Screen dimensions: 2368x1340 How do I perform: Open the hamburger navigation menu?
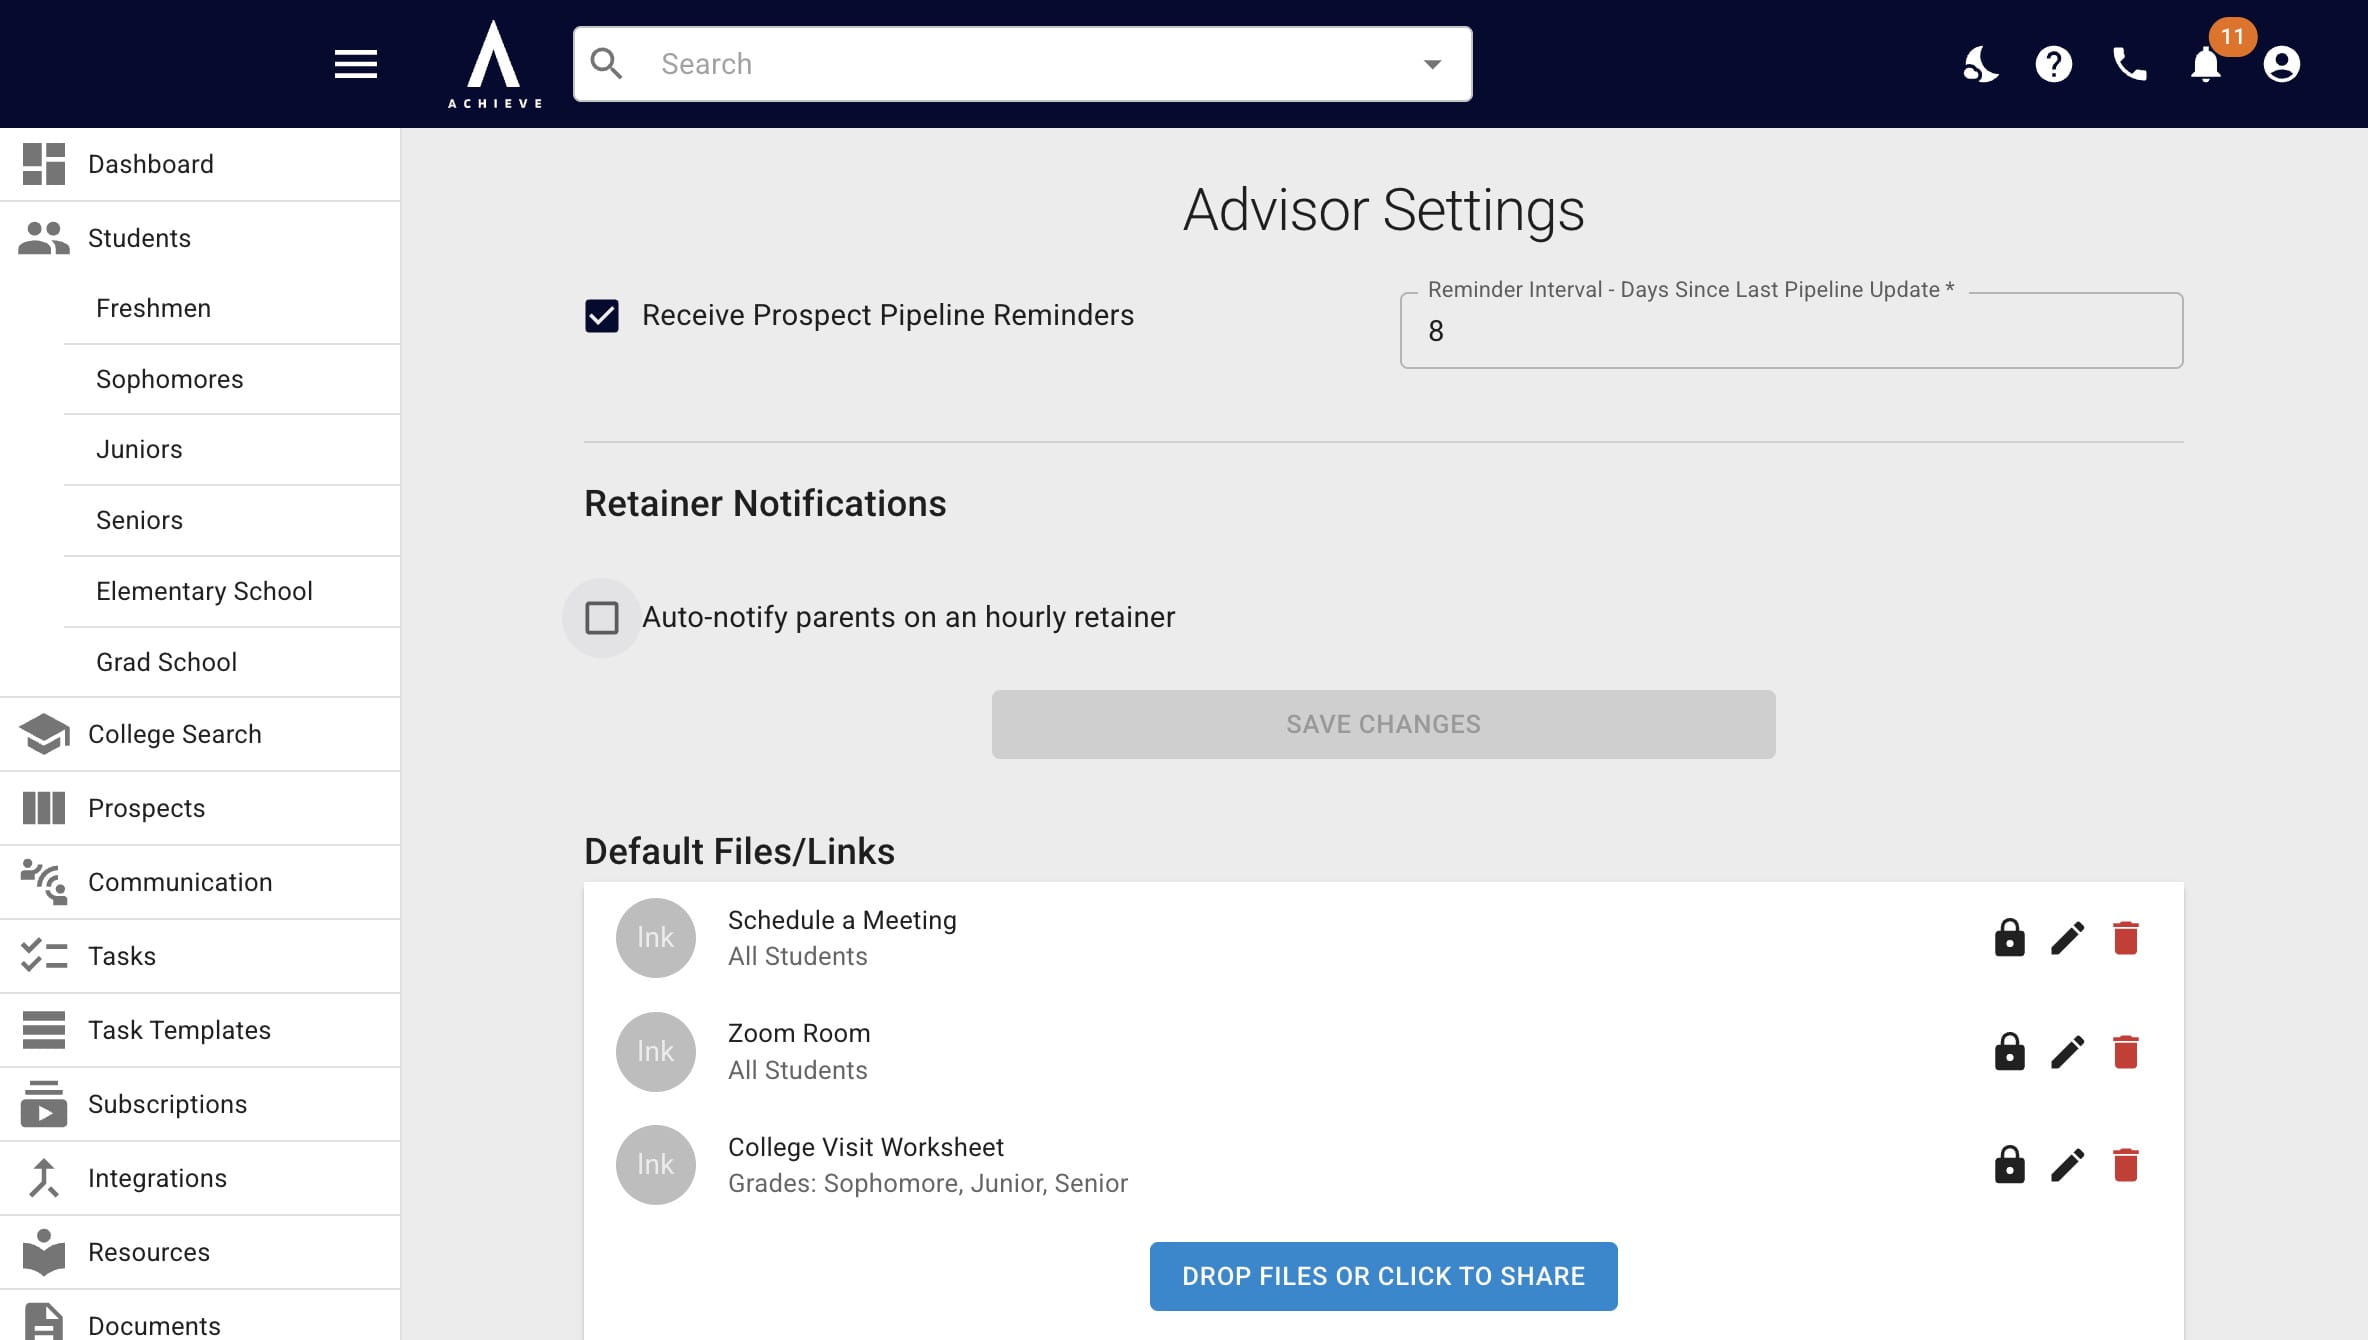(355, 64)
